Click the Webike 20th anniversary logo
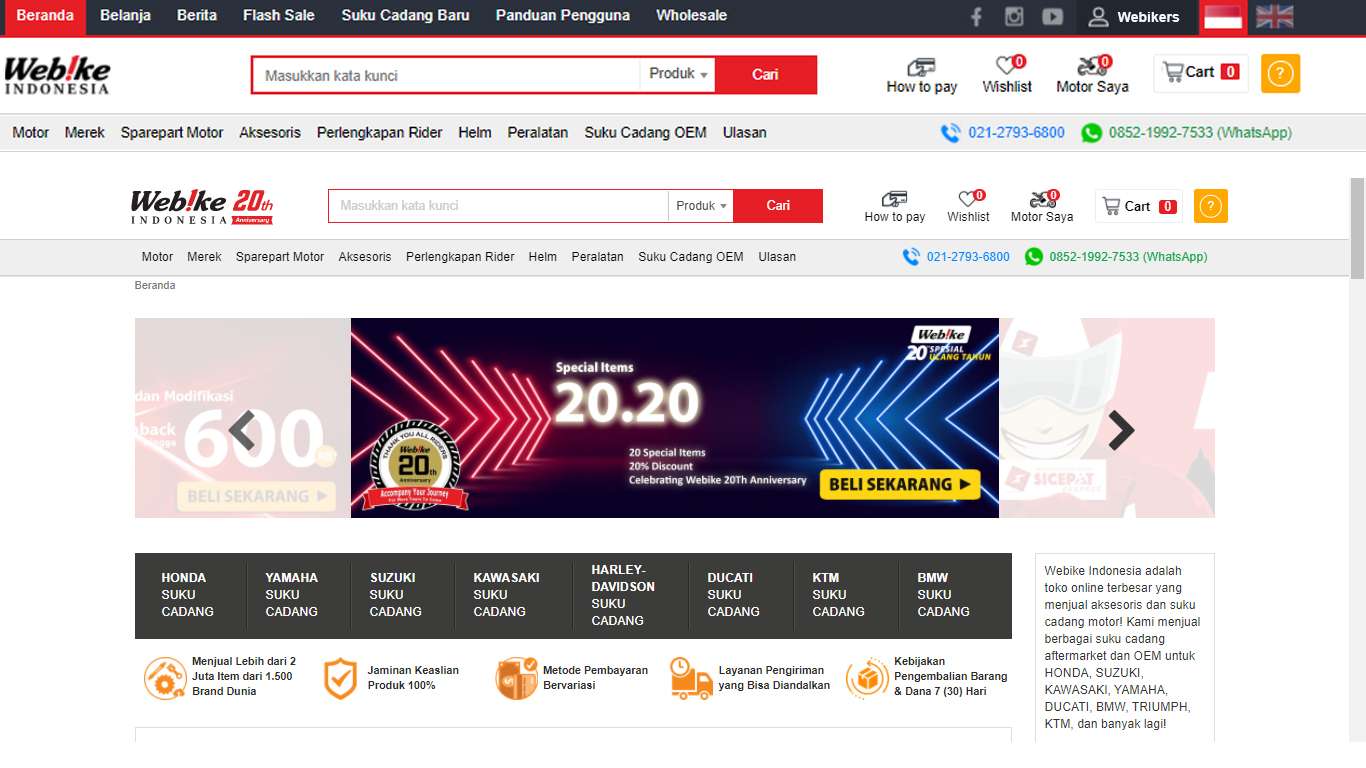 tap(201, 206)
